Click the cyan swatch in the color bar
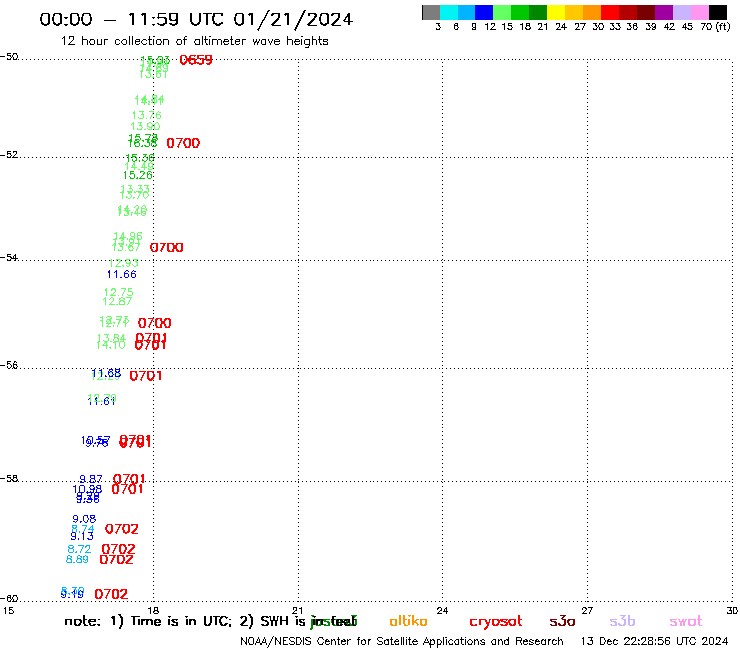 pyautogui.click(x=449, y=13)
